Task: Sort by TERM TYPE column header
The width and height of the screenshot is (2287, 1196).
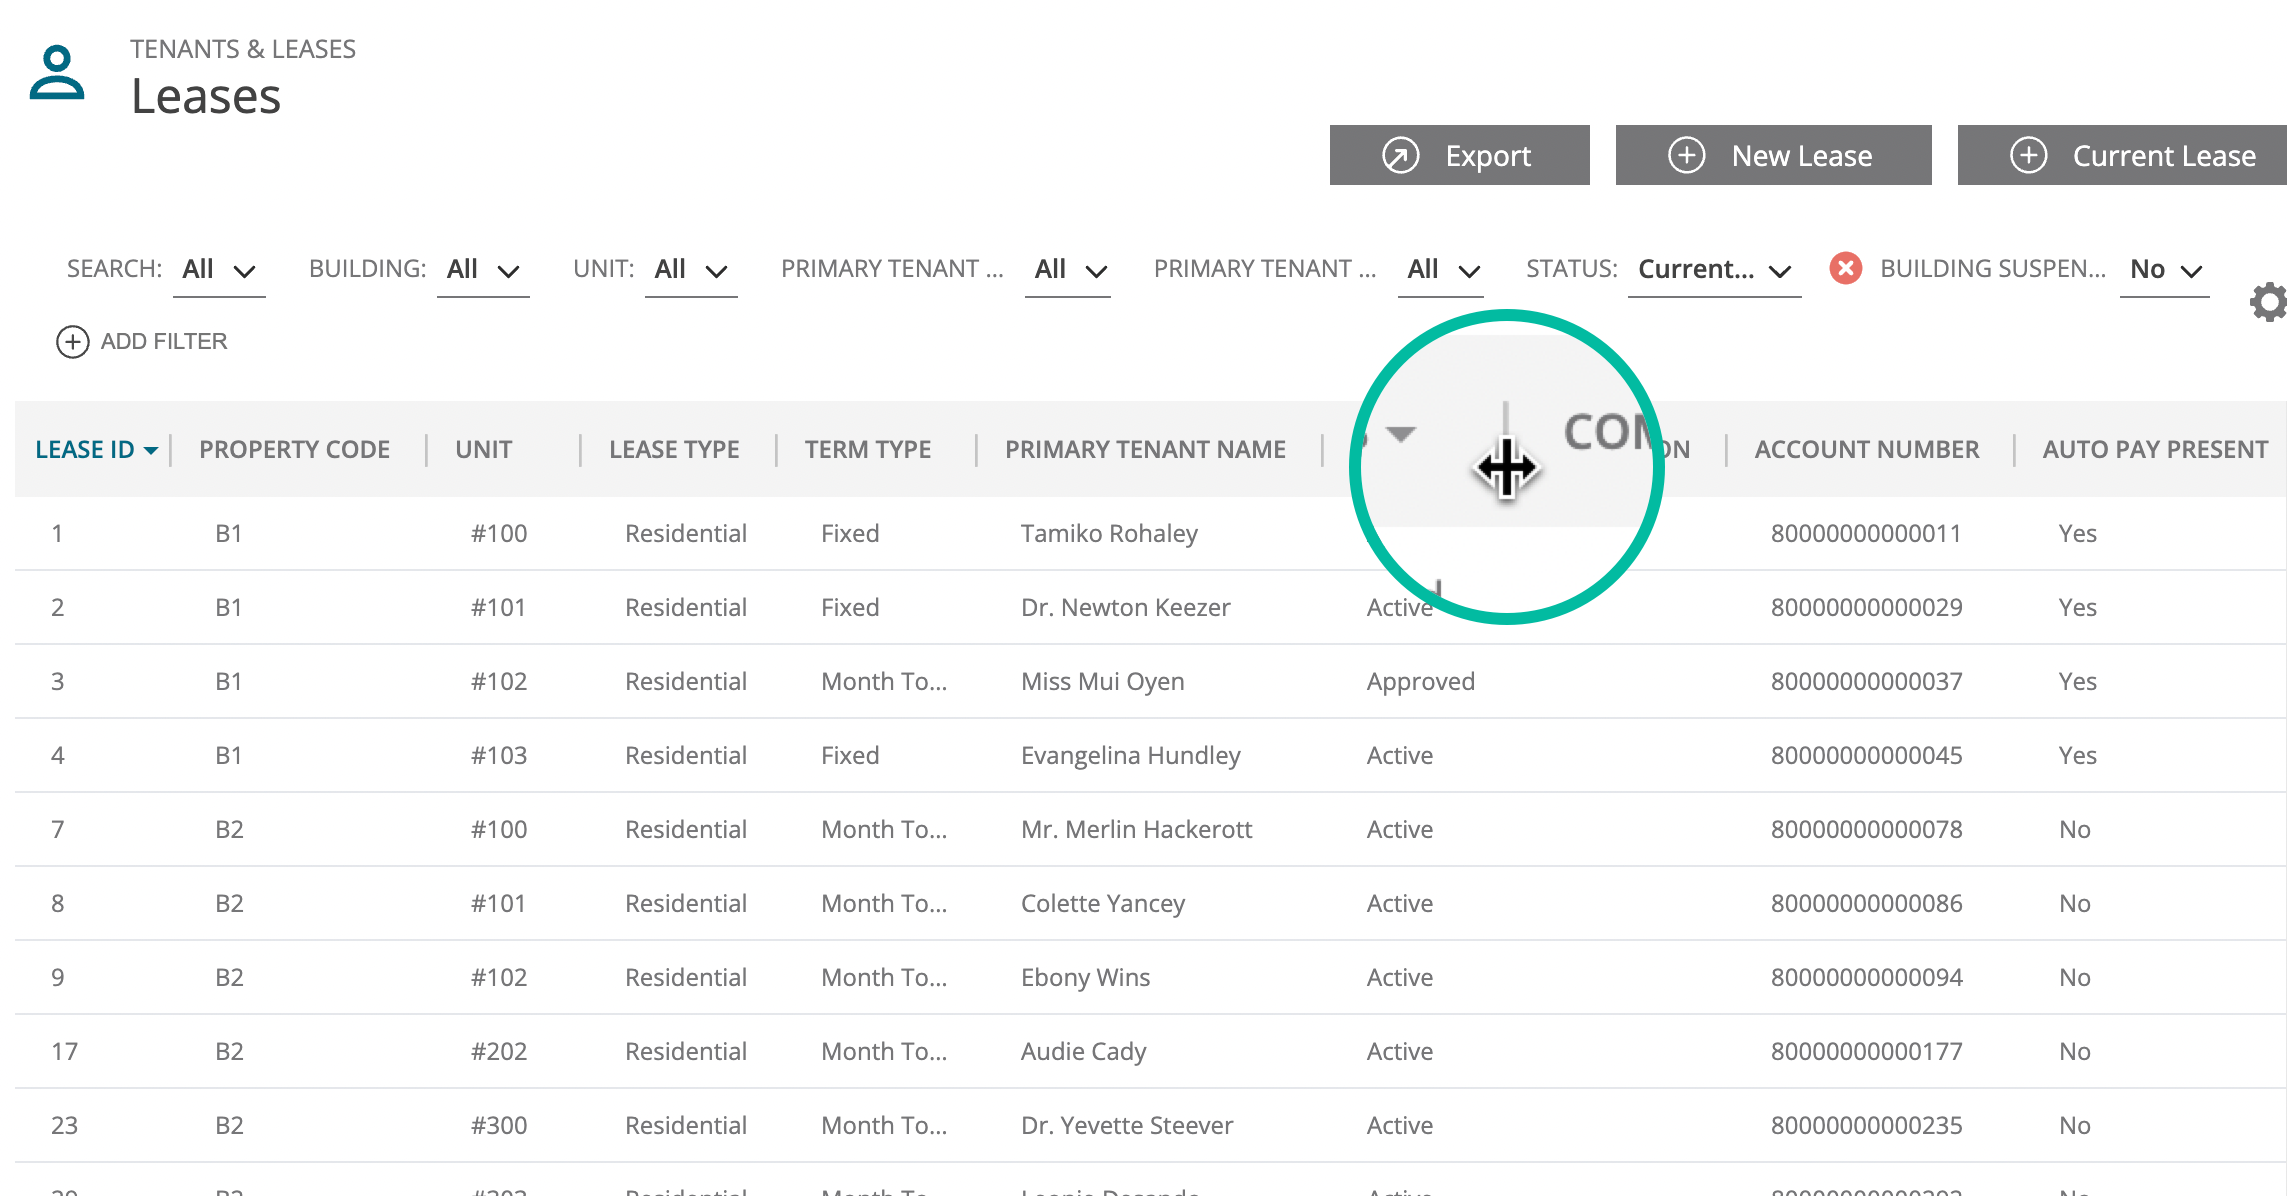Action: [867, 450]
